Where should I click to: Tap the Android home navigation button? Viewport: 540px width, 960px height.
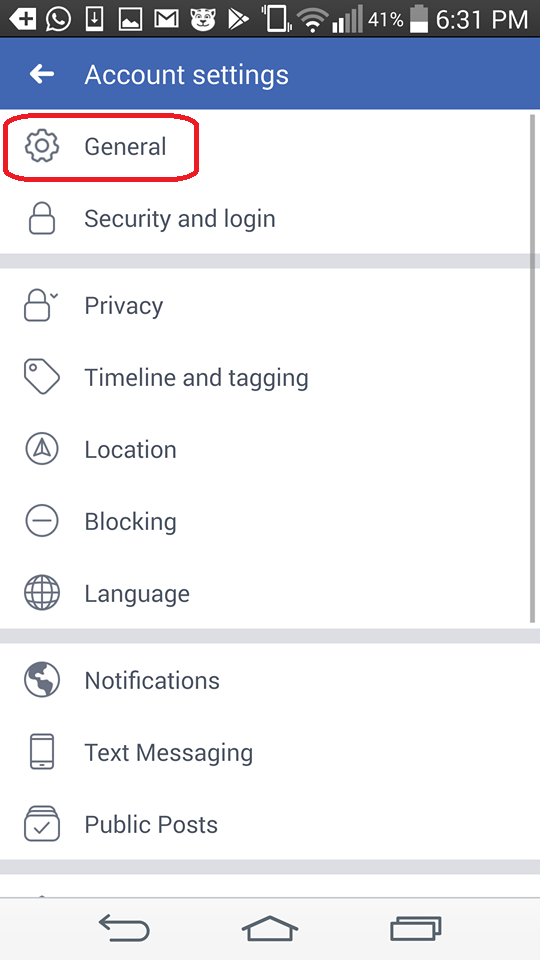point(270,929)
